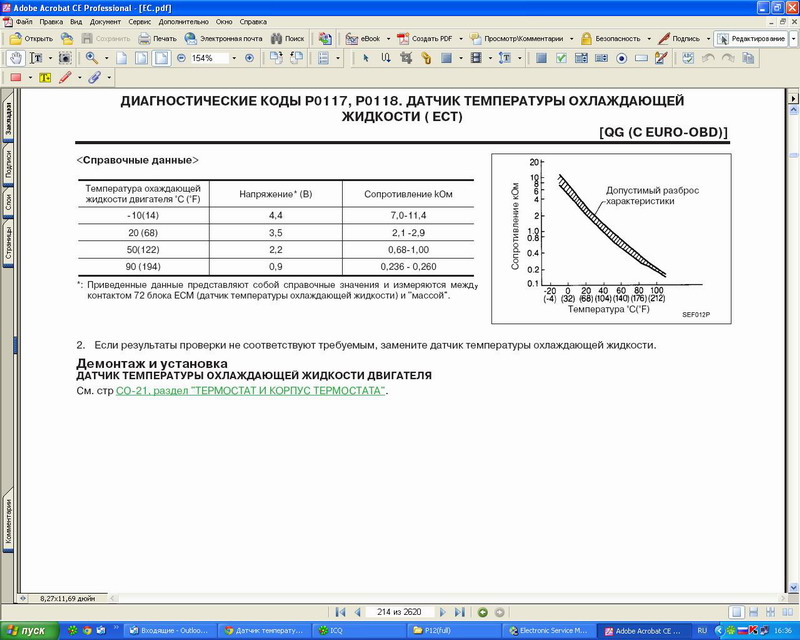
Task: Select the Text Field form tool
Action: click(641, 58)
